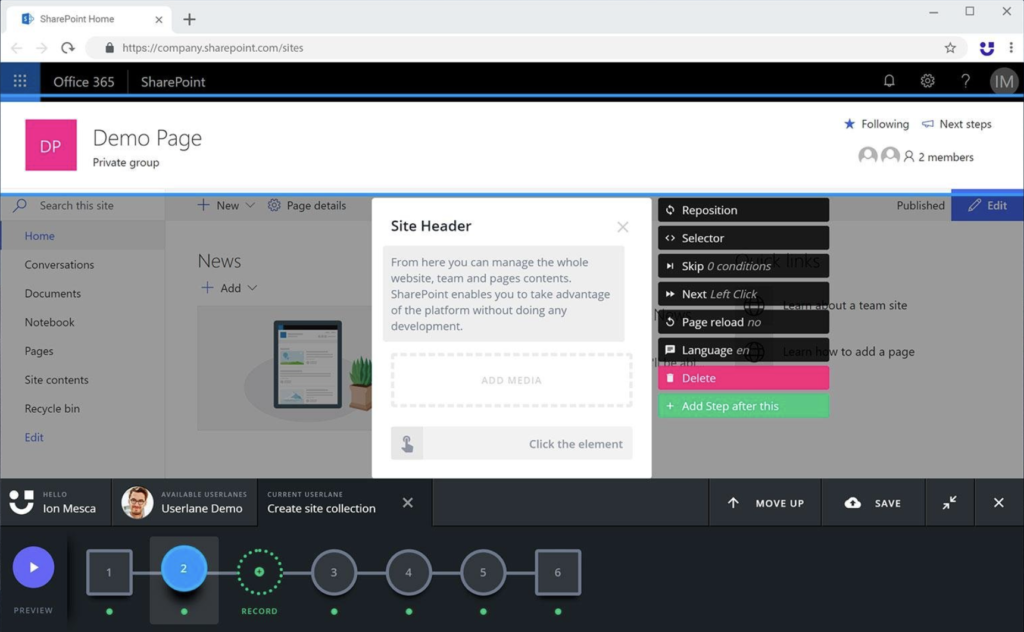Toggle Following for Demo Page
The image size is (1024, 632).
877,124
